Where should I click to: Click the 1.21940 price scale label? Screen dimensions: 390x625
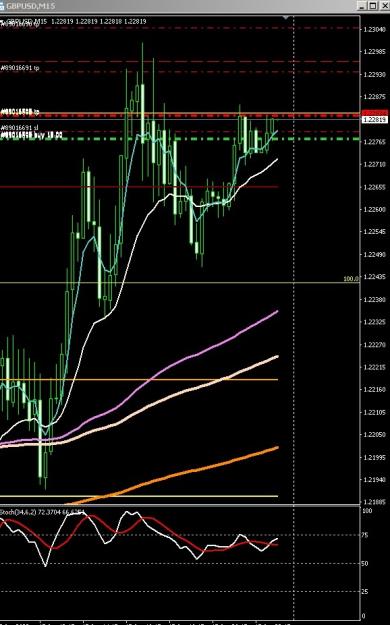pyautogui.click(x=374, y=480)
